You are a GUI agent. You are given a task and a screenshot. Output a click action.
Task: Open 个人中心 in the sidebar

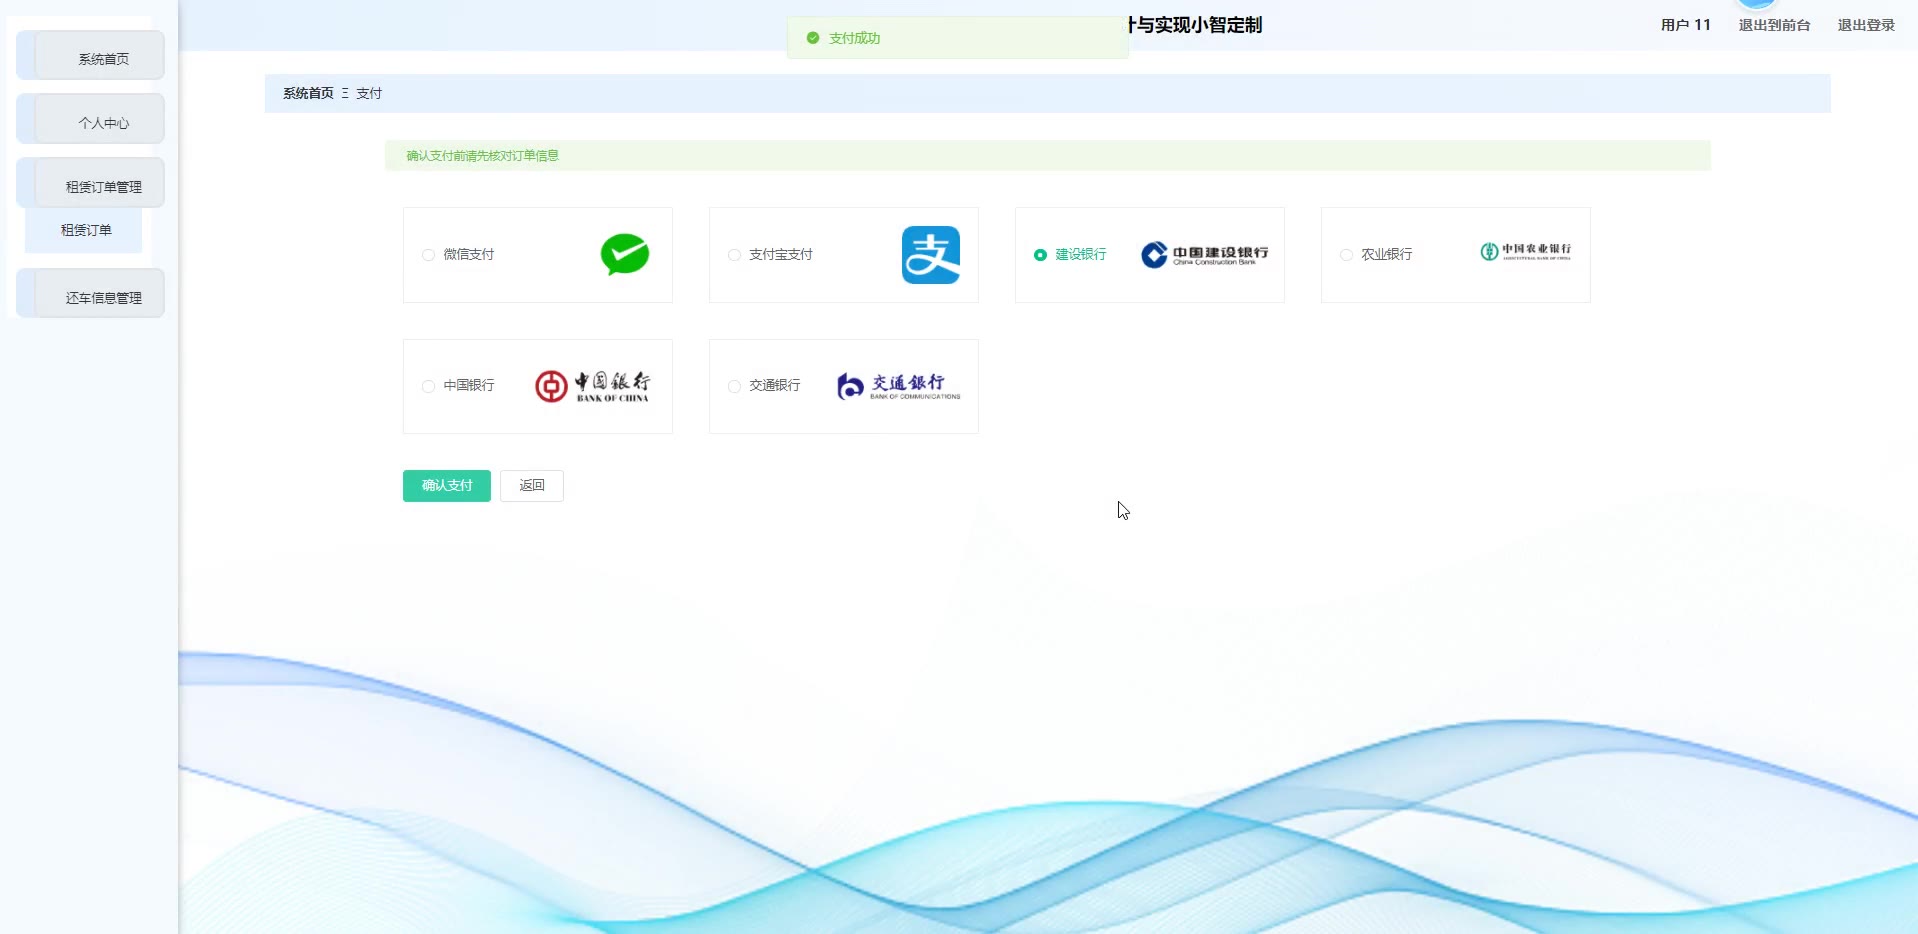(91, 120)
